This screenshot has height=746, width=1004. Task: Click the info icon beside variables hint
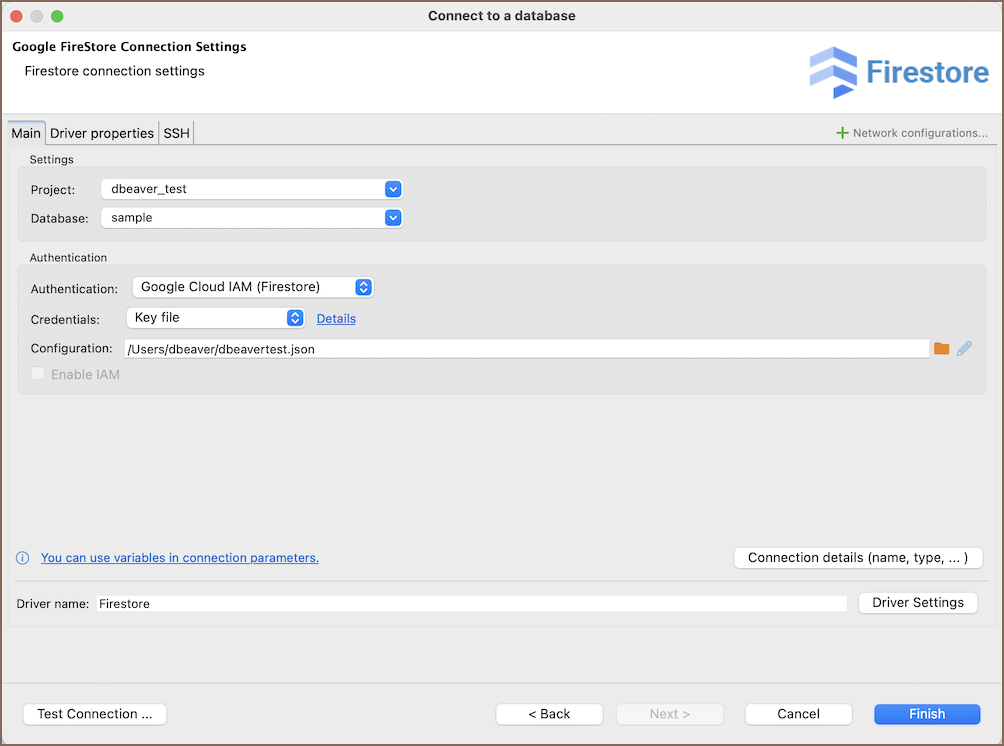click(22, 558)
